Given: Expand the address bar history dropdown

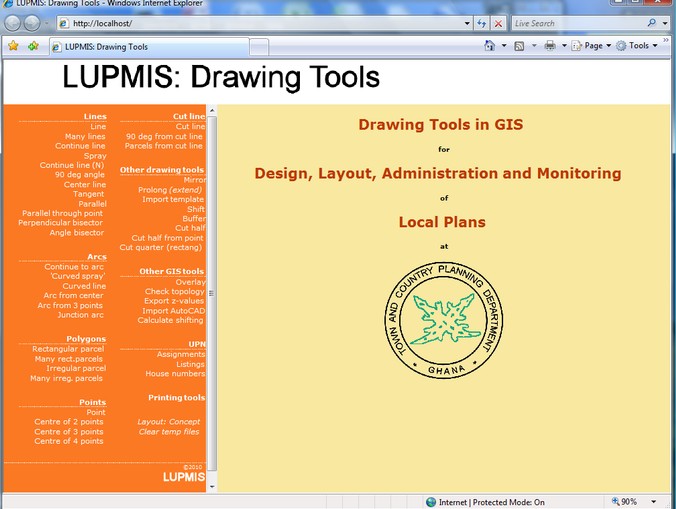Looking at the screenshot, I should coord(466,23).
